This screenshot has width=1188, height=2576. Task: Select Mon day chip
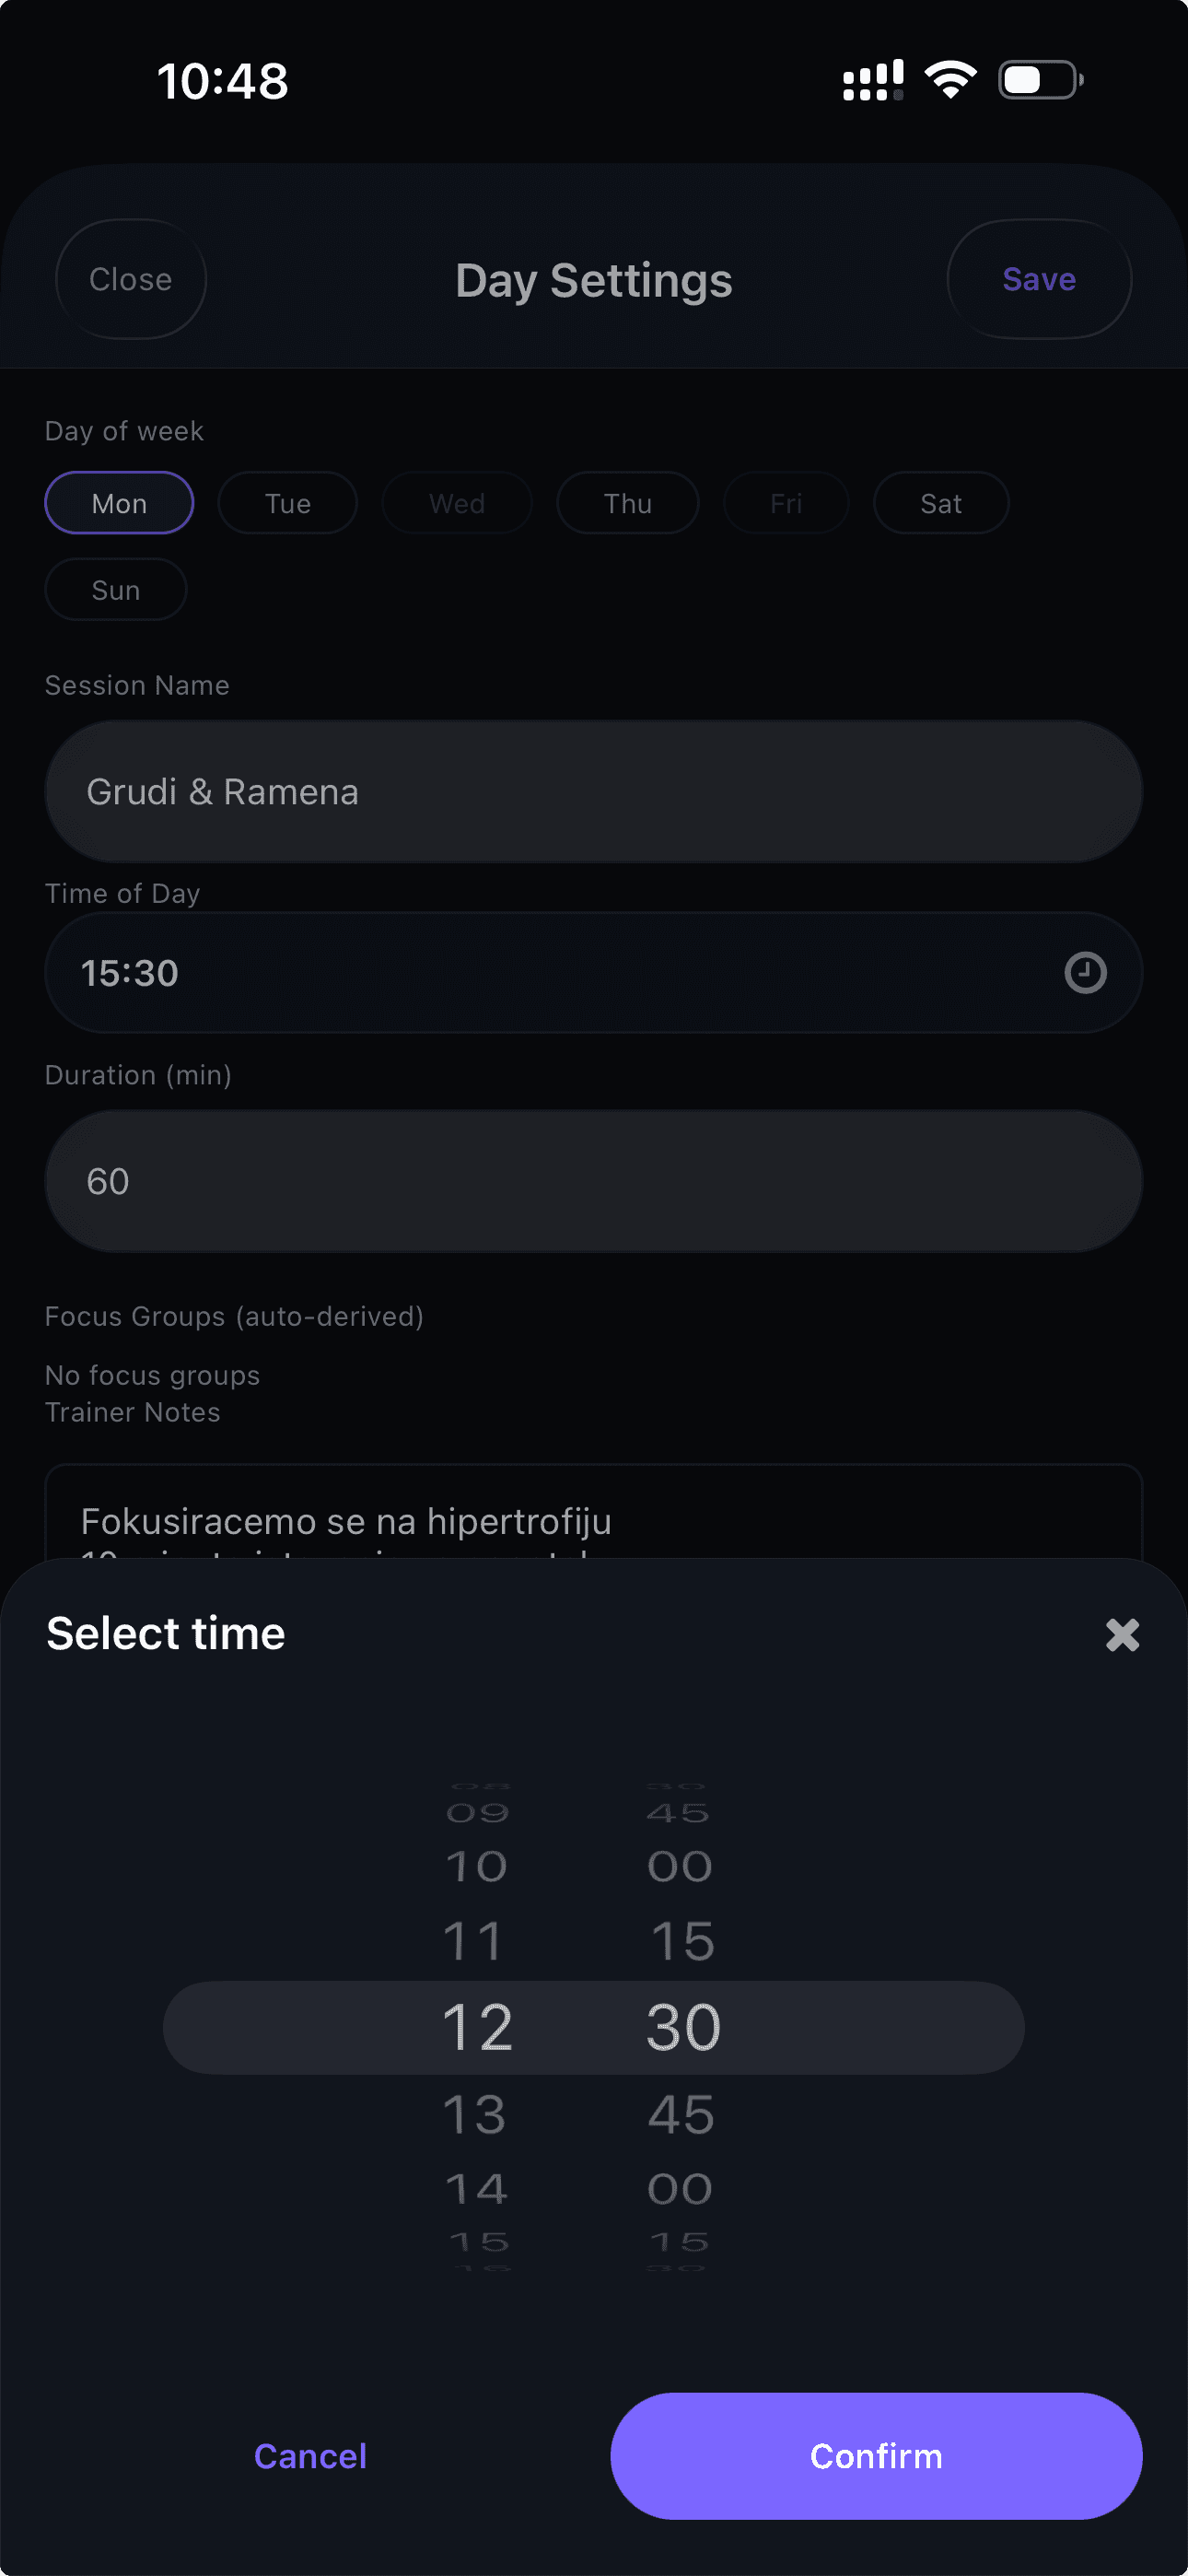119,503
